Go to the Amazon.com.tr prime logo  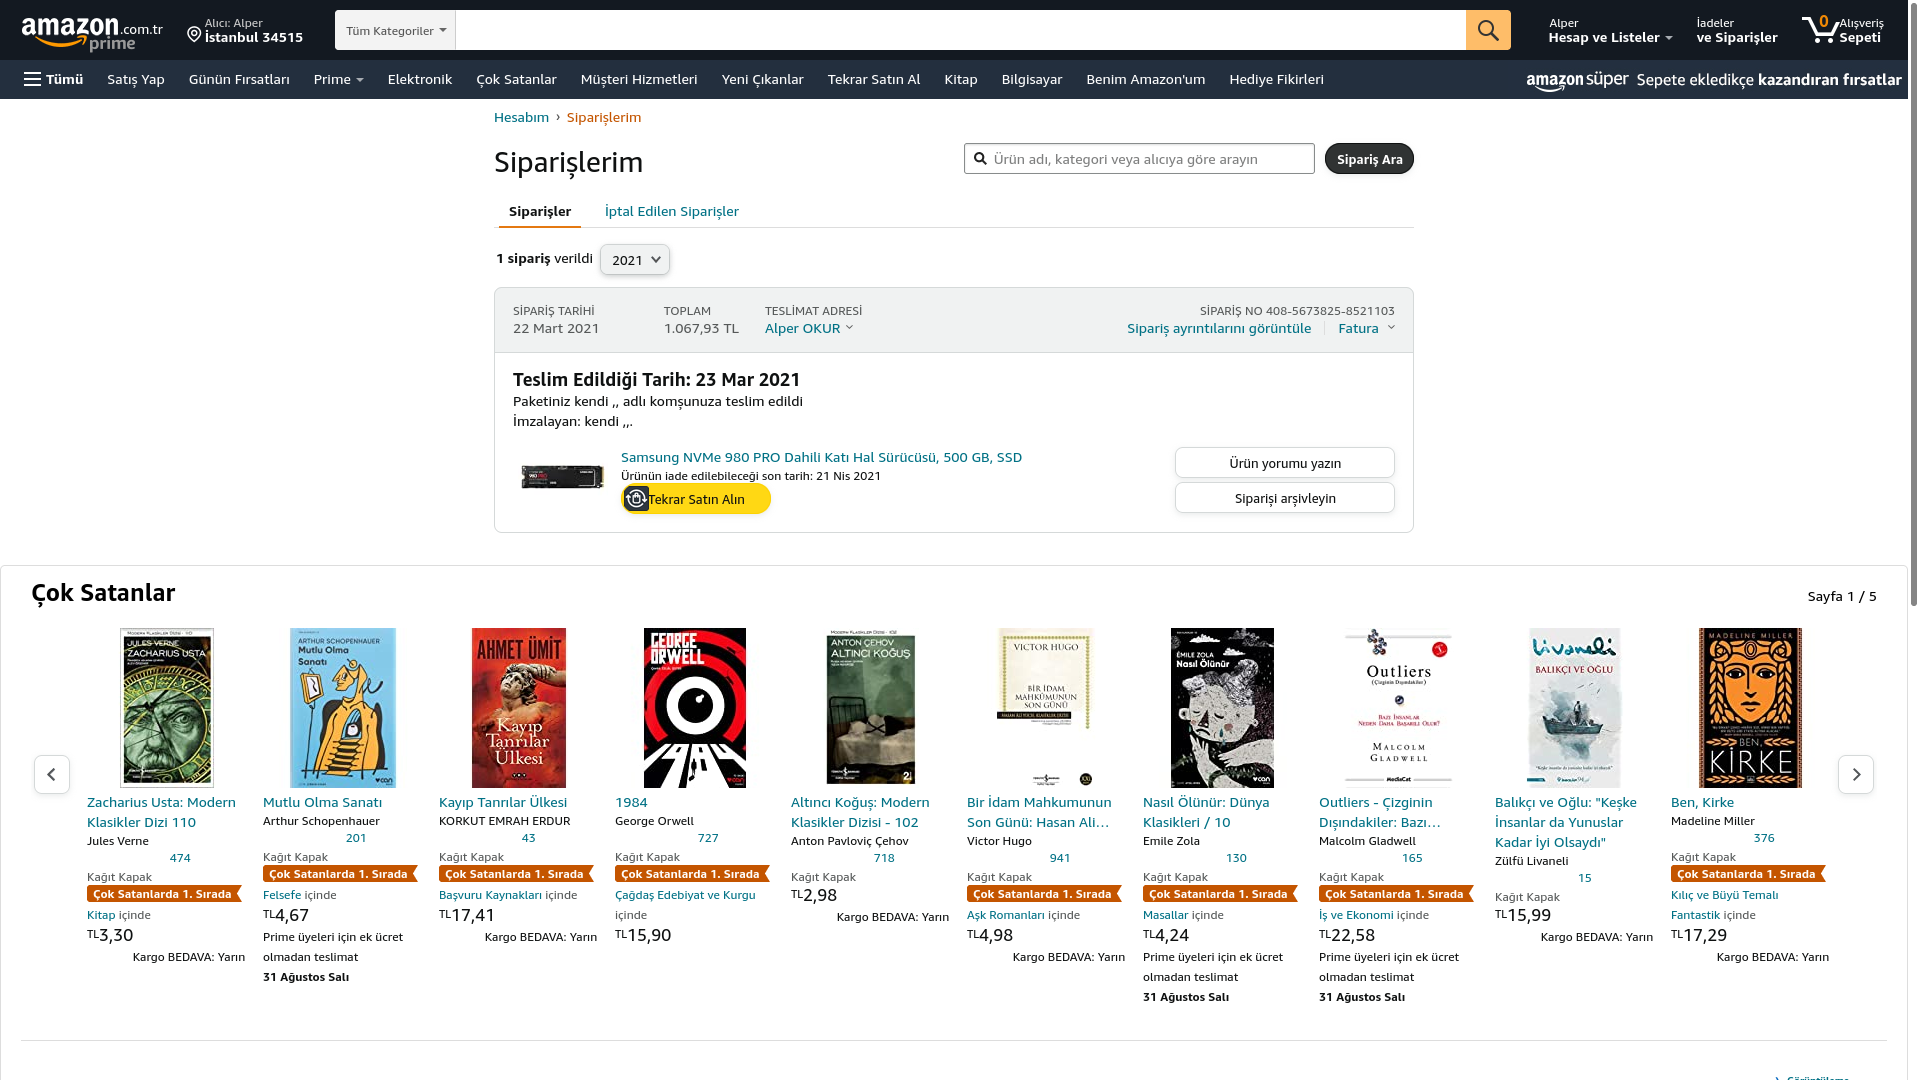pos(92,33)
